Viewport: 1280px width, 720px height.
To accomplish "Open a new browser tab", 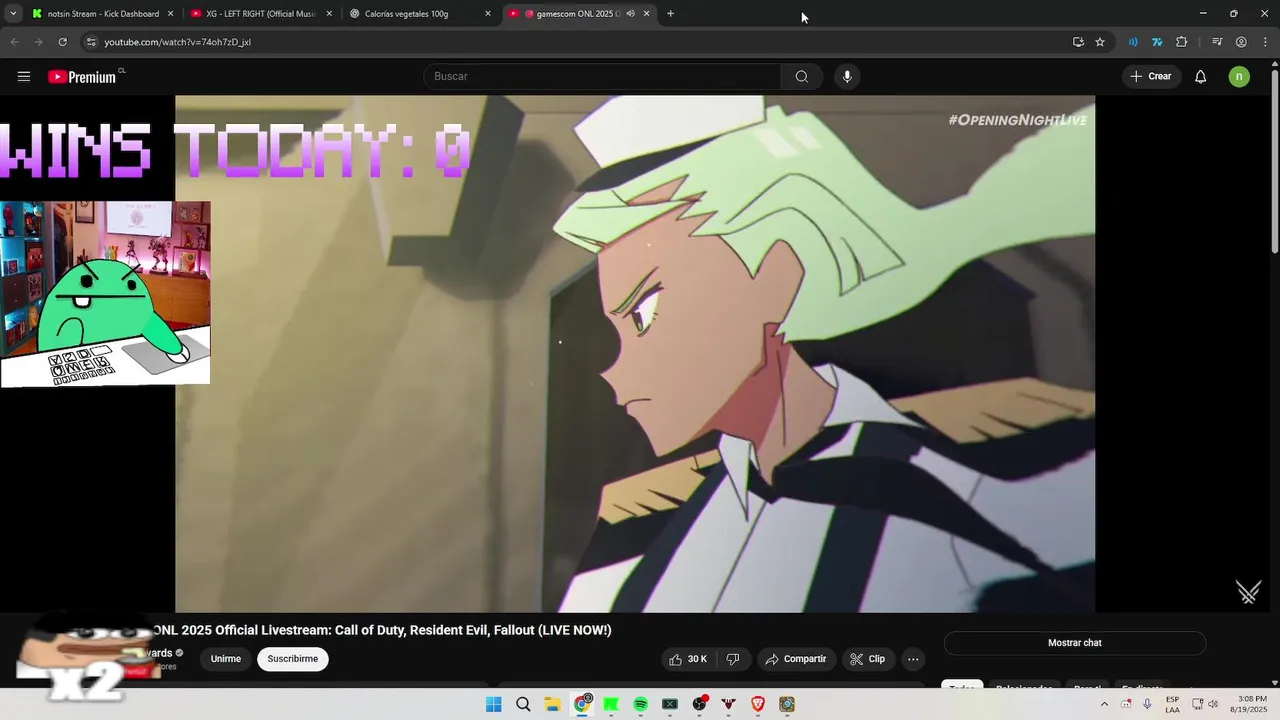I will tap(670, 13).
